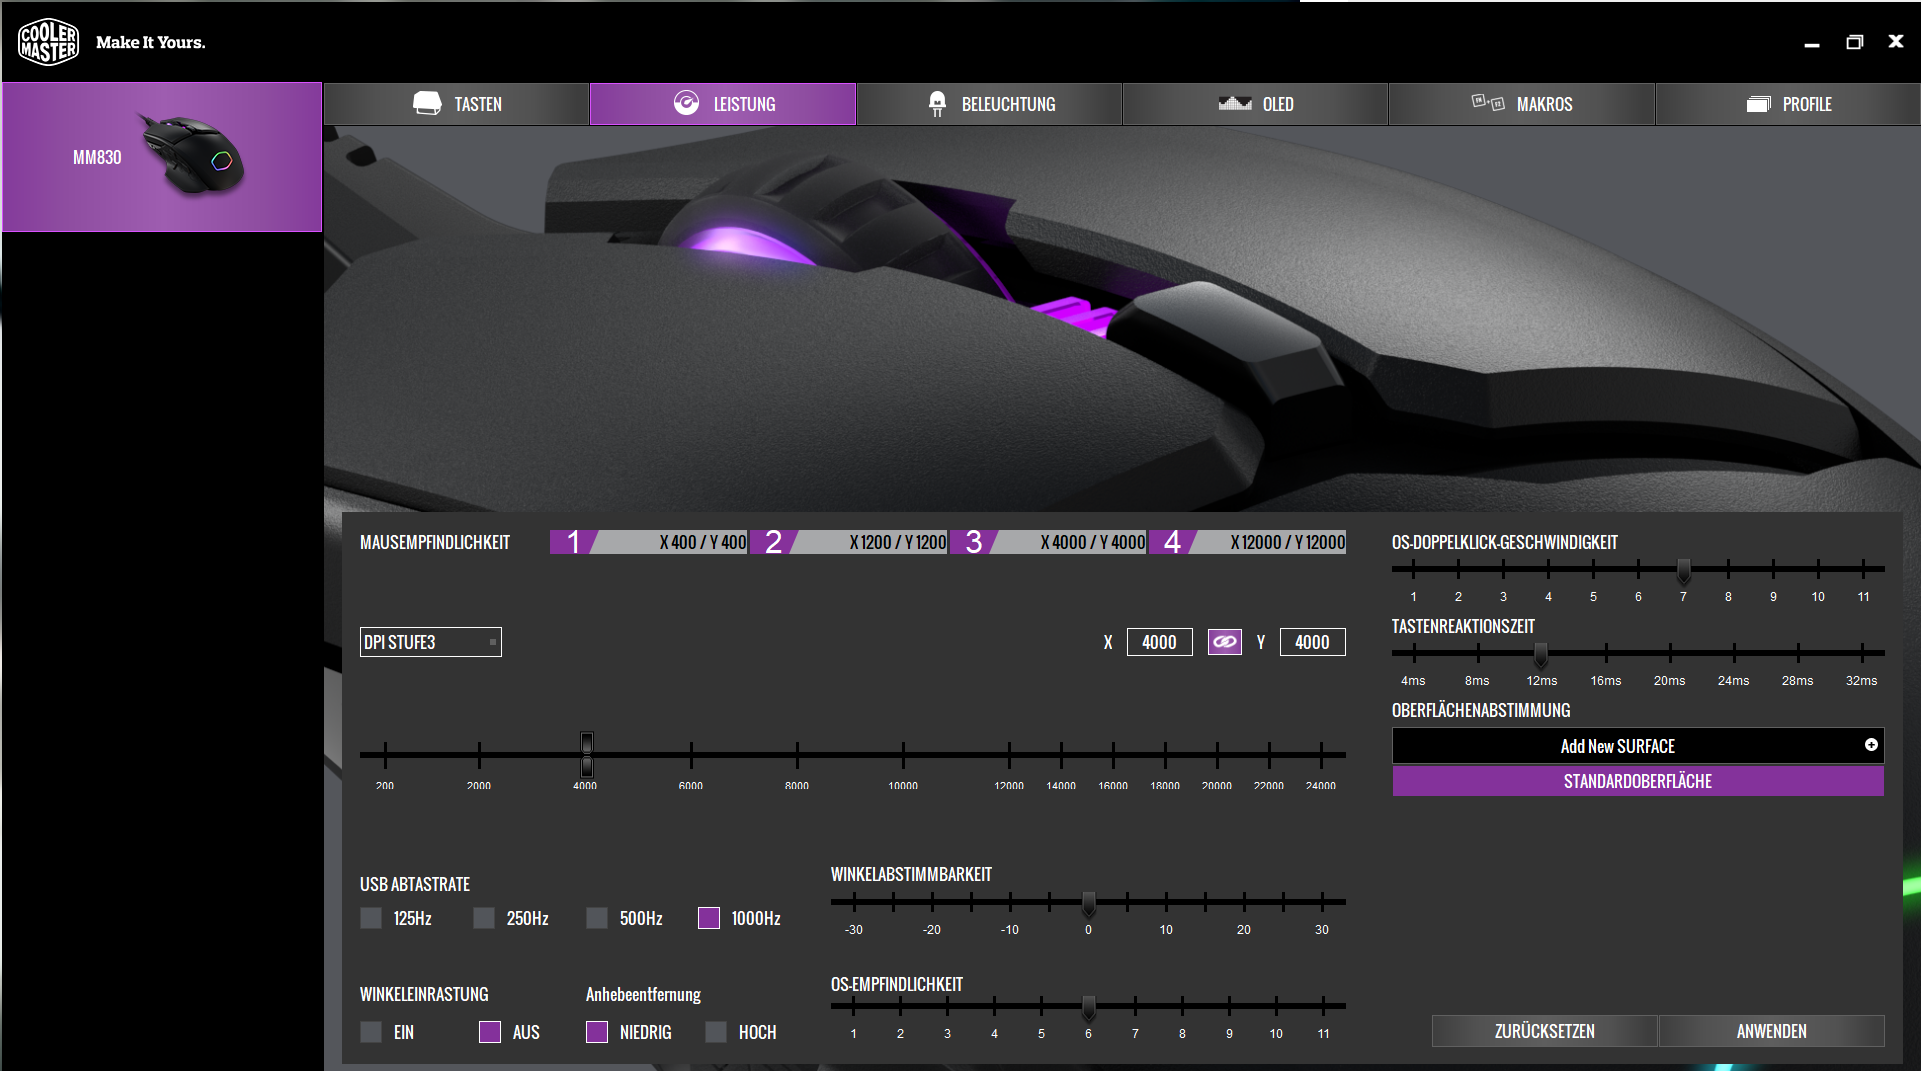Set Anhebeentfernung to NIEDRIG
1921x1071 pixels.
tap(597, 1032)
